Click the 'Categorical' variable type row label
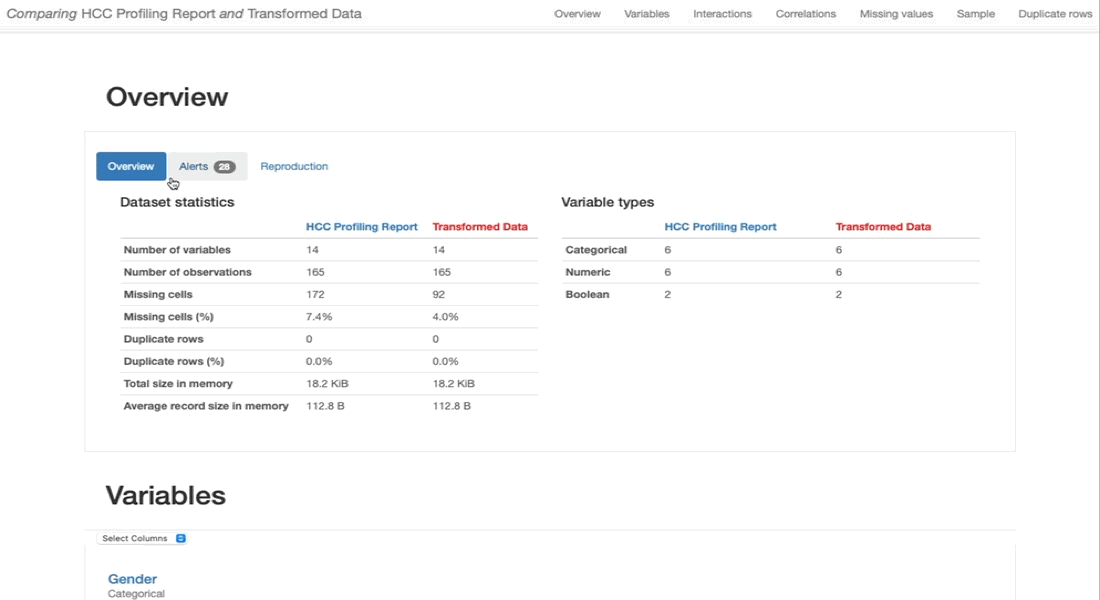The width and height of the screenshot is (1100, 600). (x=596, y=250)
